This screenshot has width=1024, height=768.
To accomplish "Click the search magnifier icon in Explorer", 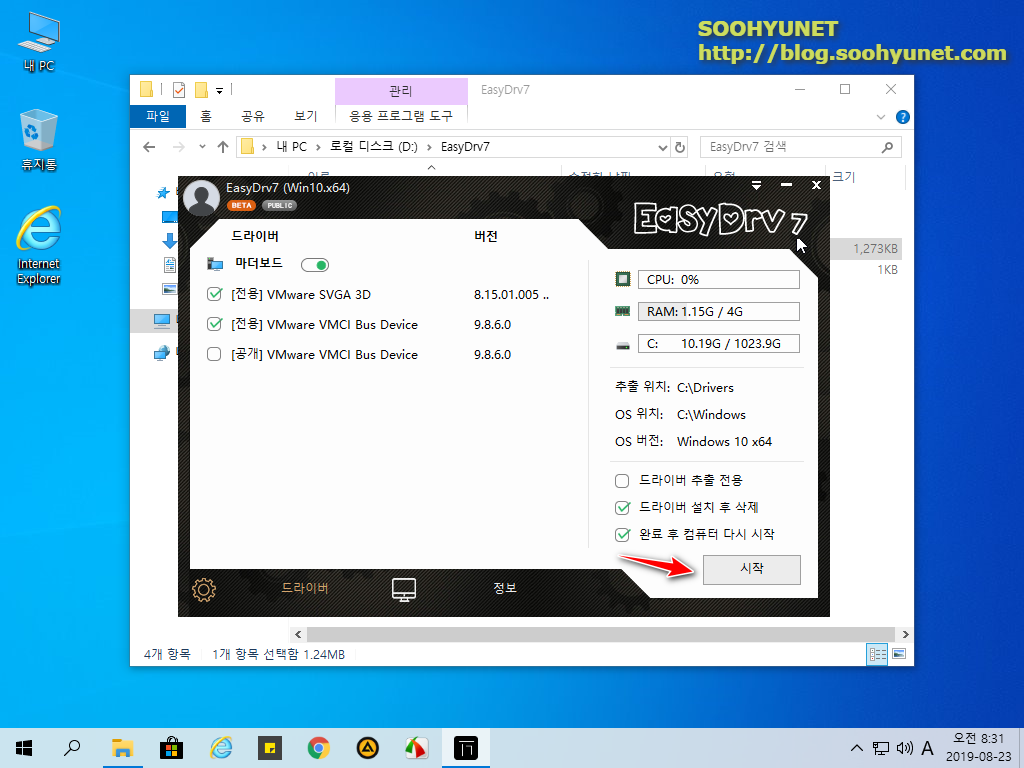I will tap(887, 147).
